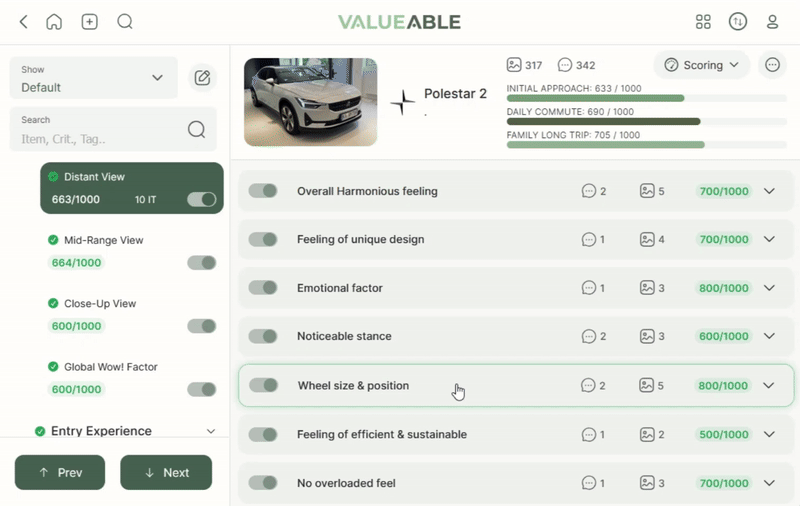
Task: Open comments for No overloaded feel
Action: 589,483
